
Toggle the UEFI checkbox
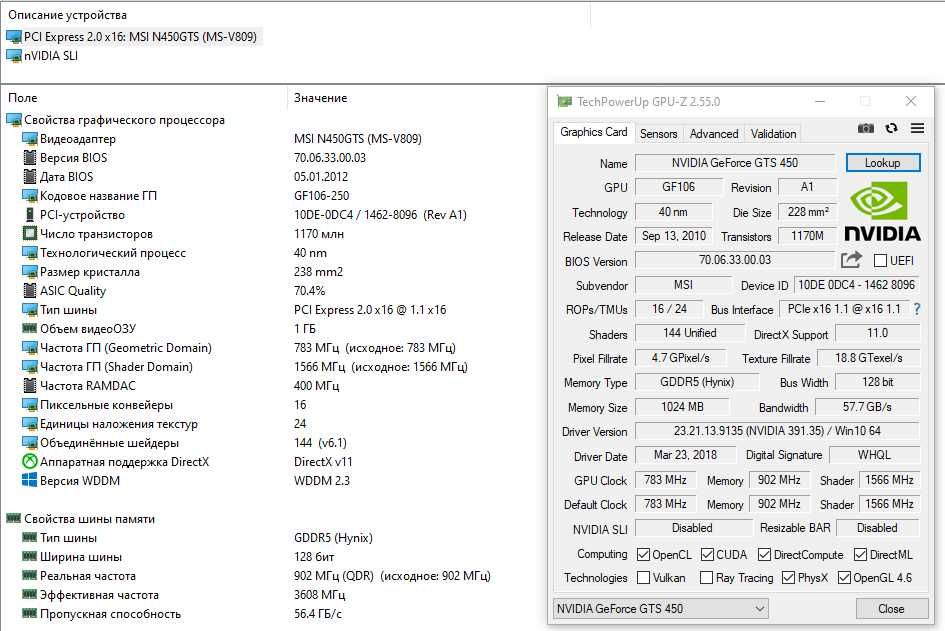click(880, 260)
